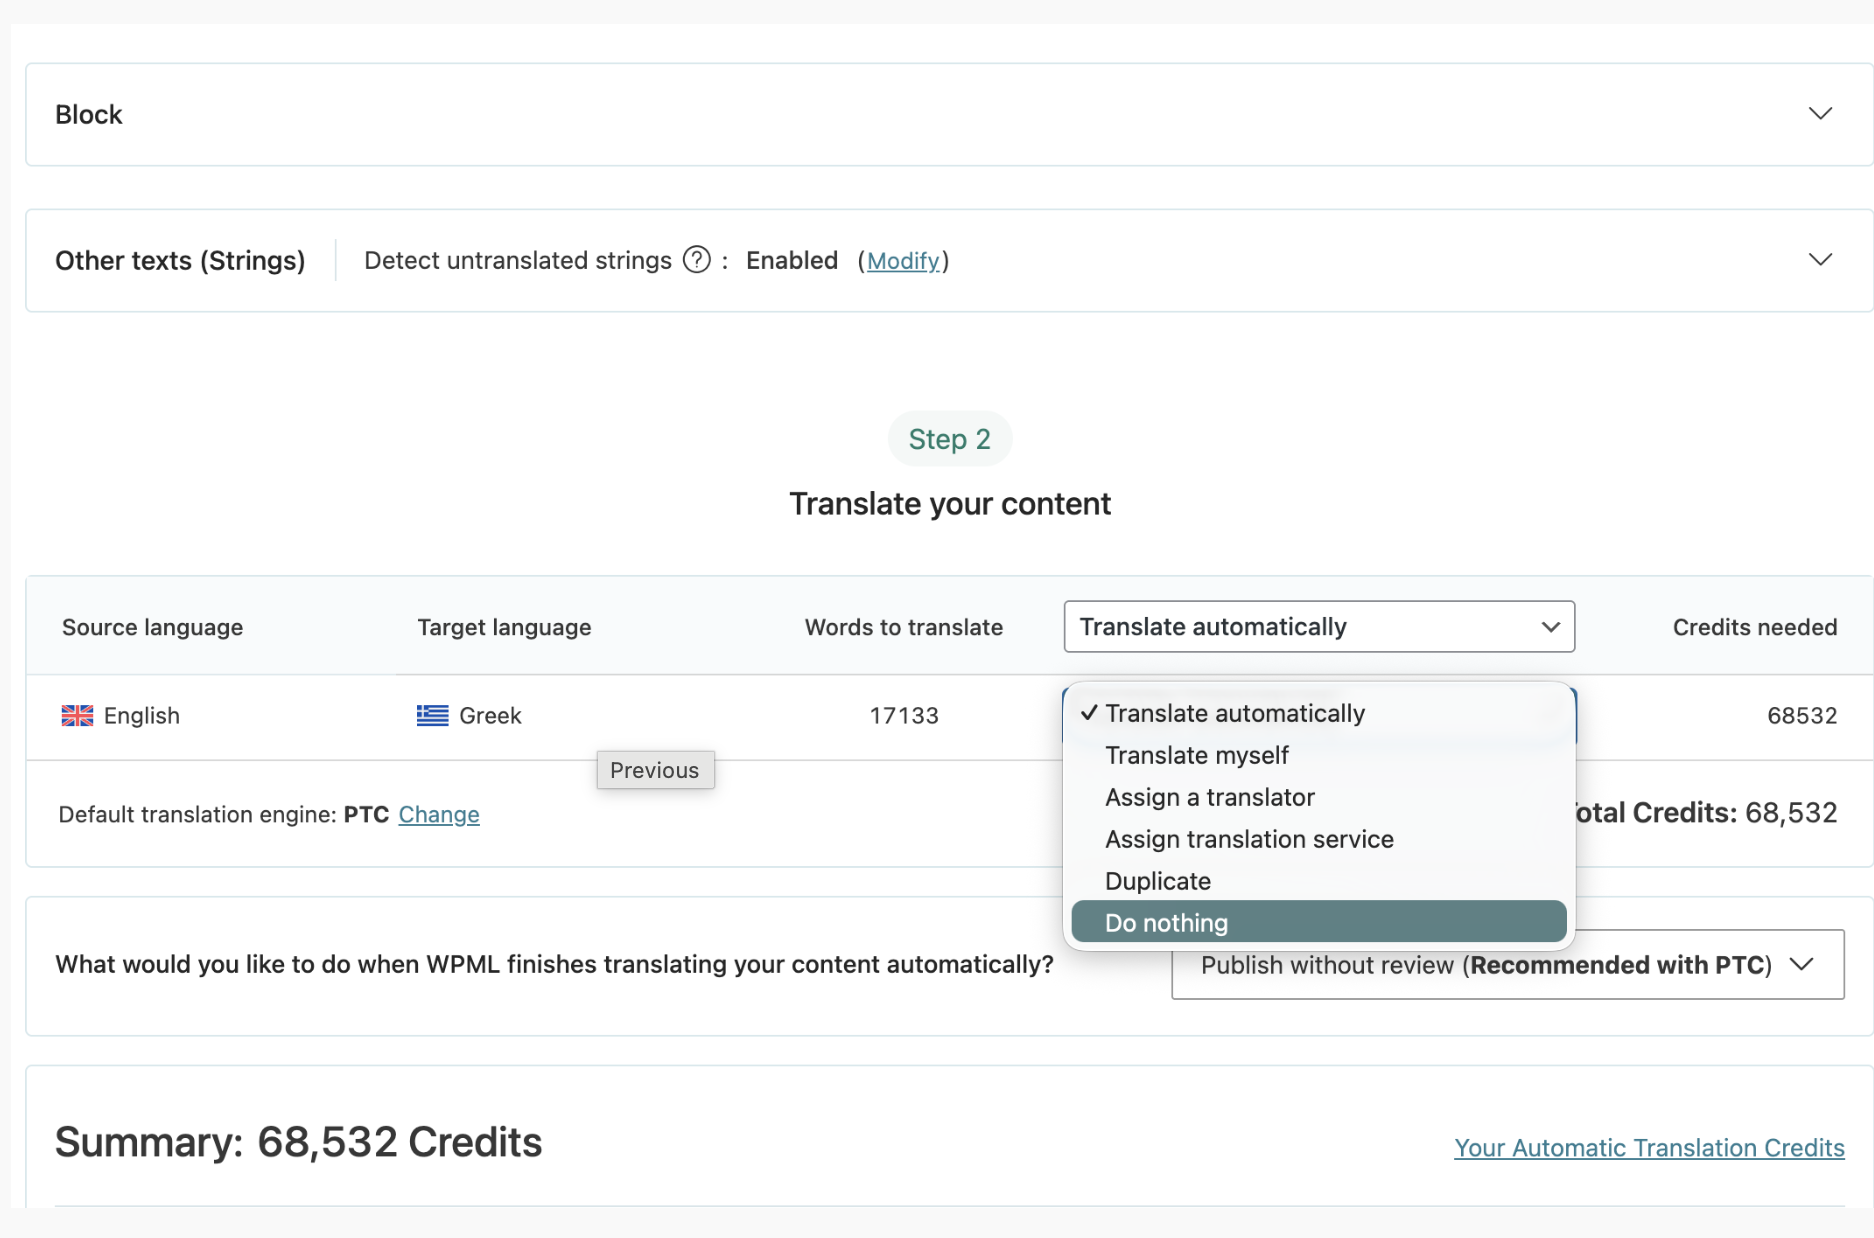Viewport: 1874px width, 1238px height.
Task: Click the Words to translate column header
Action: coord(903,627)
